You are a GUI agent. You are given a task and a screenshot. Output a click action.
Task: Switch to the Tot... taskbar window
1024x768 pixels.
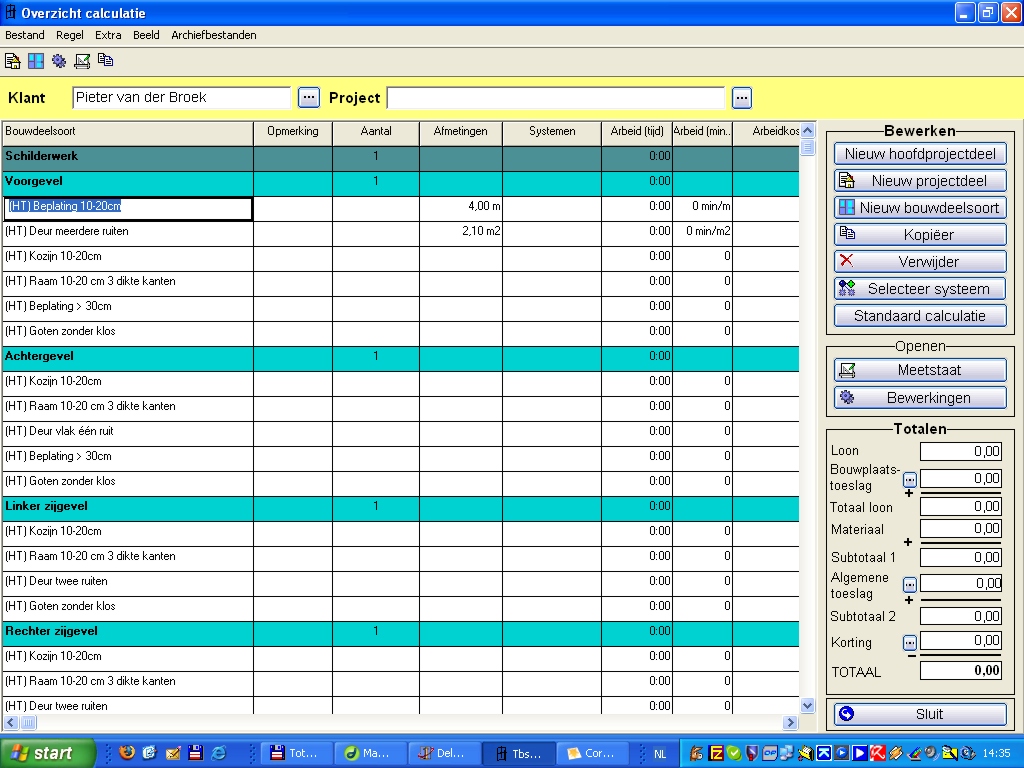[296, 754]
